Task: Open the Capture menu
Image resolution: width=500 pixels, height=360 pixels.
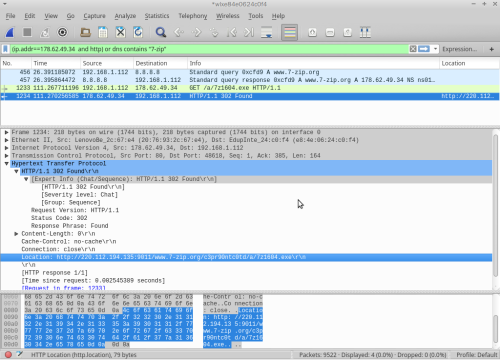Action: point(94,16)
